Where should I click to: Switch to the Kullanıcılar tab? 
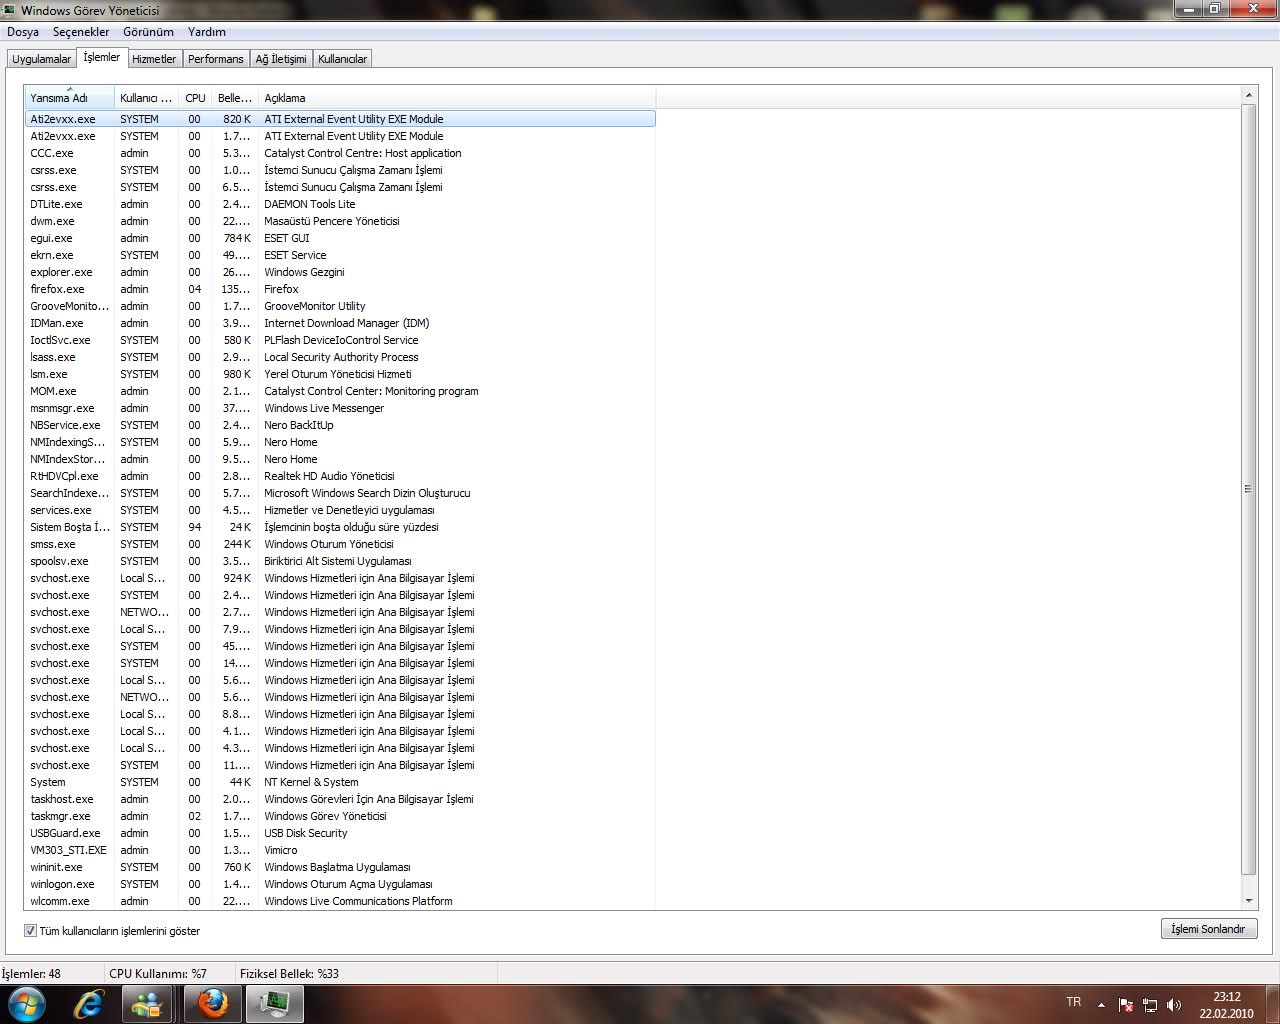pyautogui.click(x=342, y=59)
